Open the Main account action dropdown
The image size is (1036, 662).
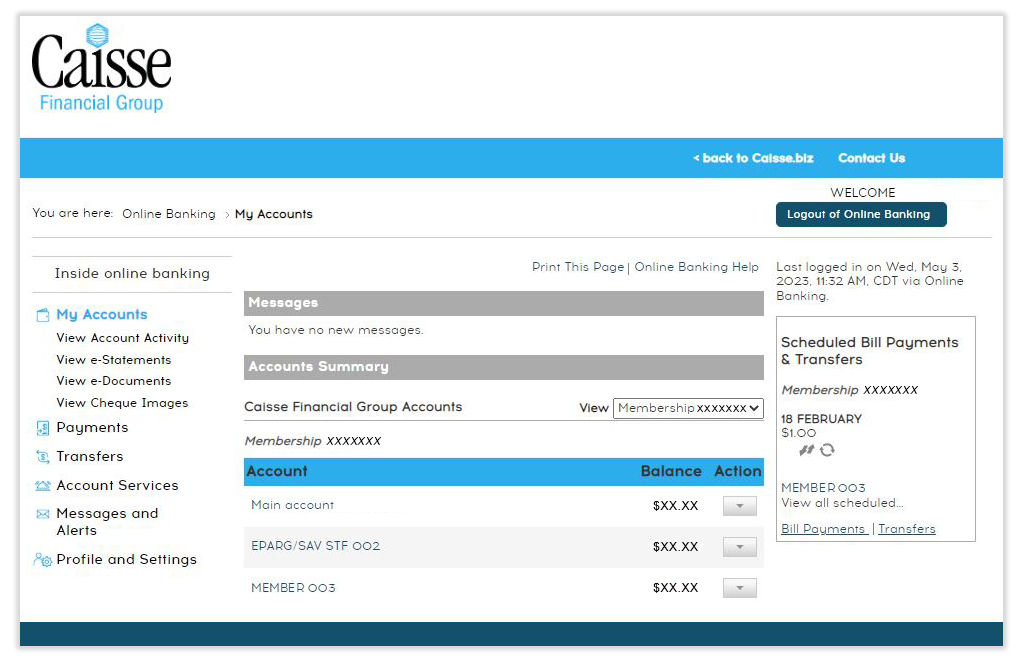(739, 506)
